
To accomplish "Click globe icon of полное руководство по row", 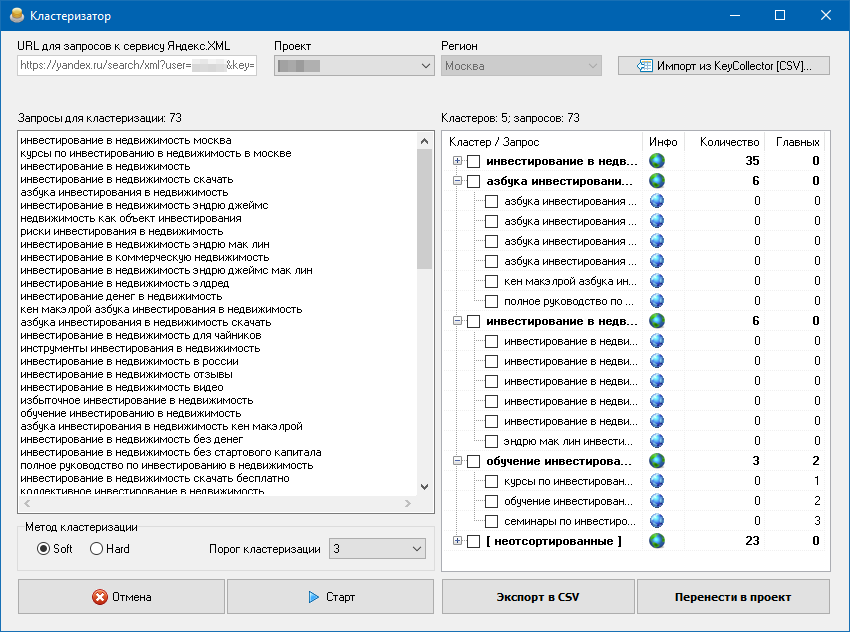I will coord(656,301).
